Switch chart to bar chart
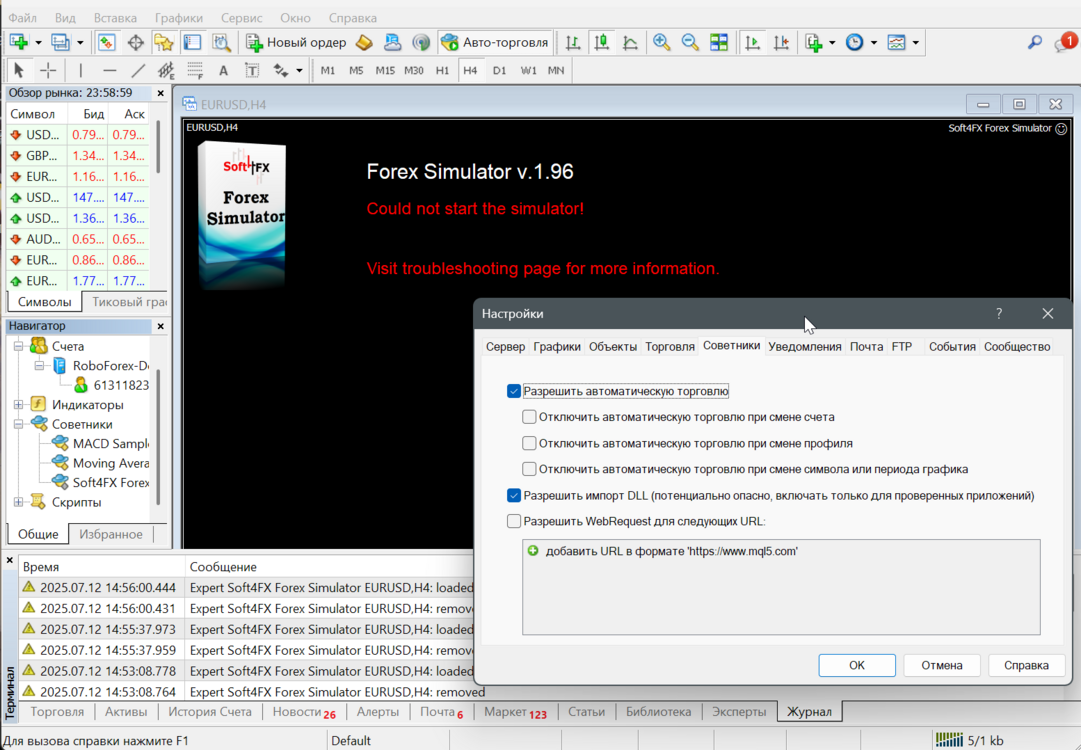Image resolution: width=1081 pixels, height=750 pixels. (573, 43)
